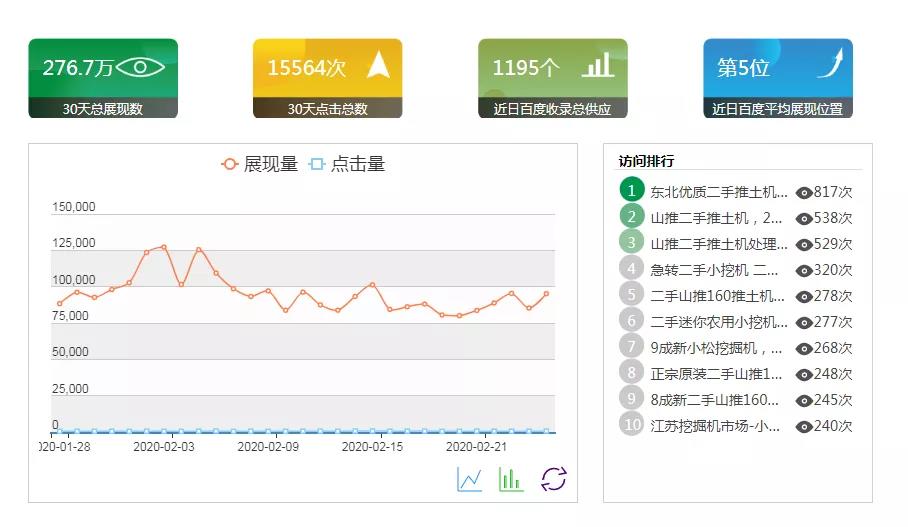Click the 150,000 y-axis label

pos(74,207)
